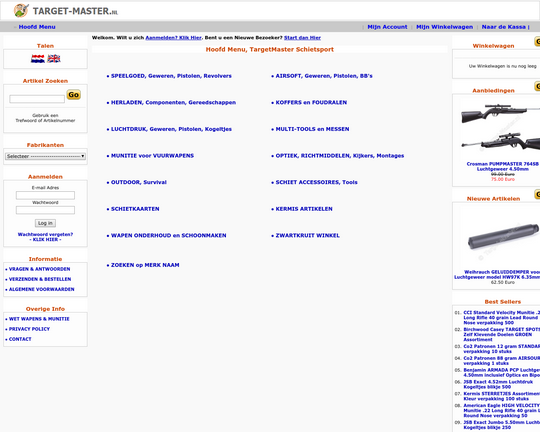Go to Mijn Winkelwagen
This screenshot has width=540, height=432.
click(444, 27)
